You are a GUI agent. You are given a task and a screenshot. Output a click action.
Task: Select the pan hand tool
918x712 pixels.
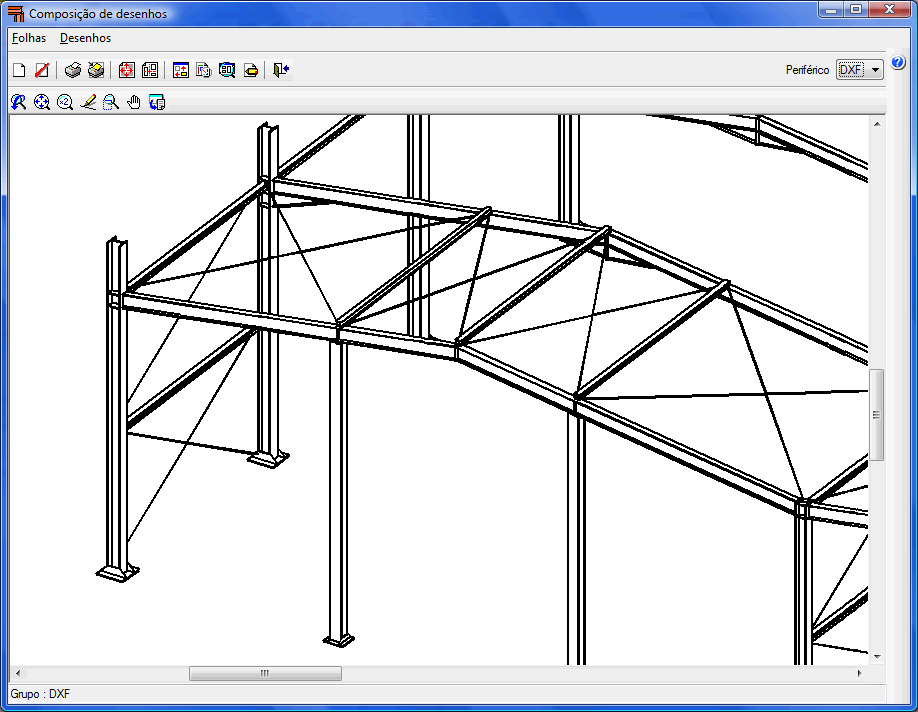tap(134, 102)
